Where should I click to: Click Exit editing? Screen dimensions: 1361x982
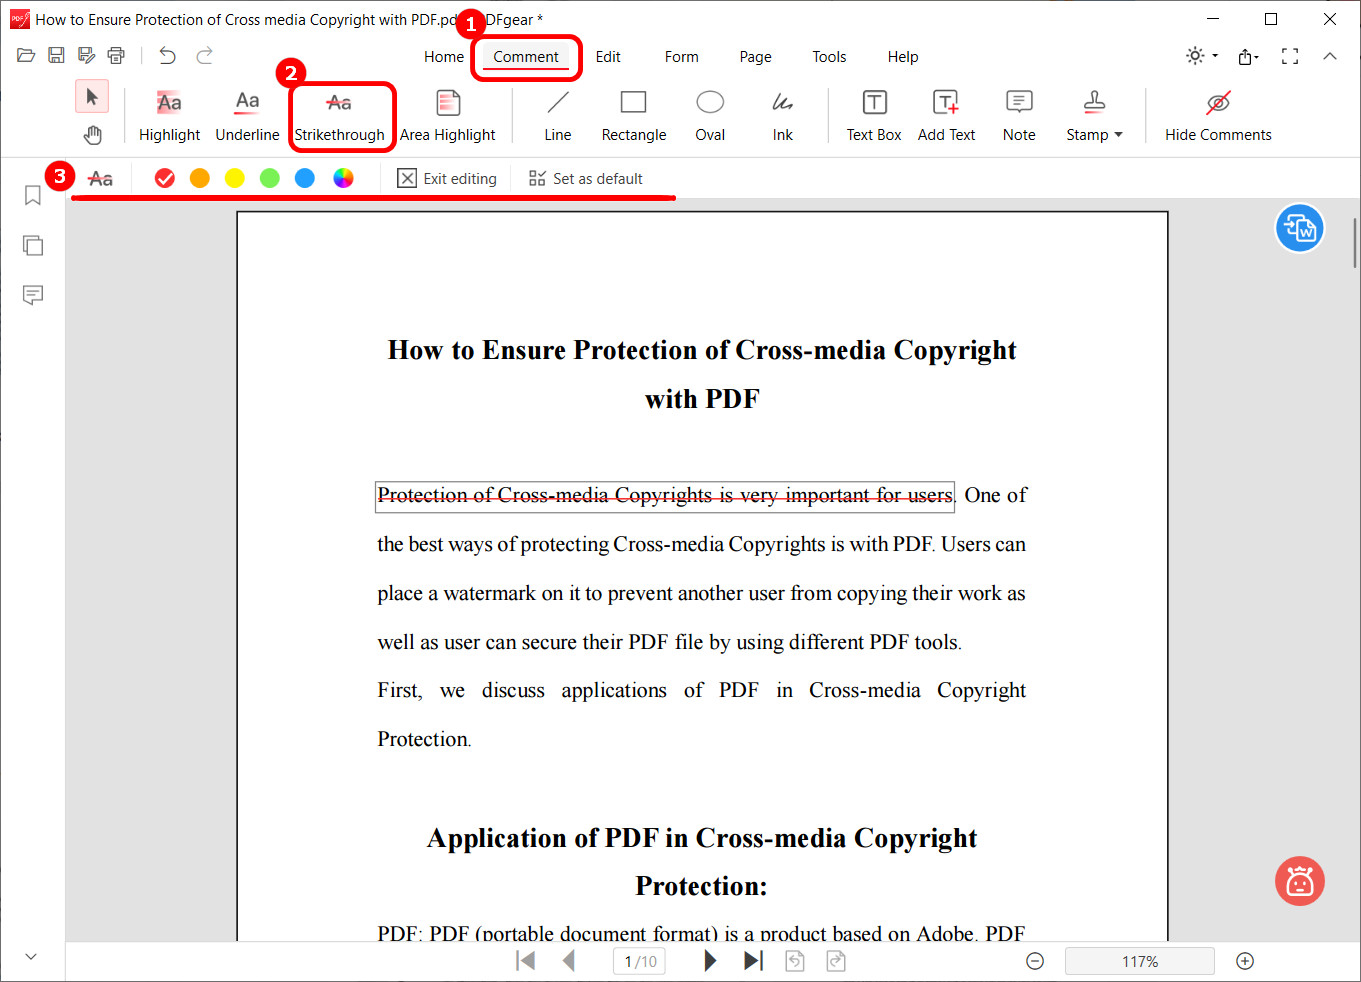[x=447, y=178]
